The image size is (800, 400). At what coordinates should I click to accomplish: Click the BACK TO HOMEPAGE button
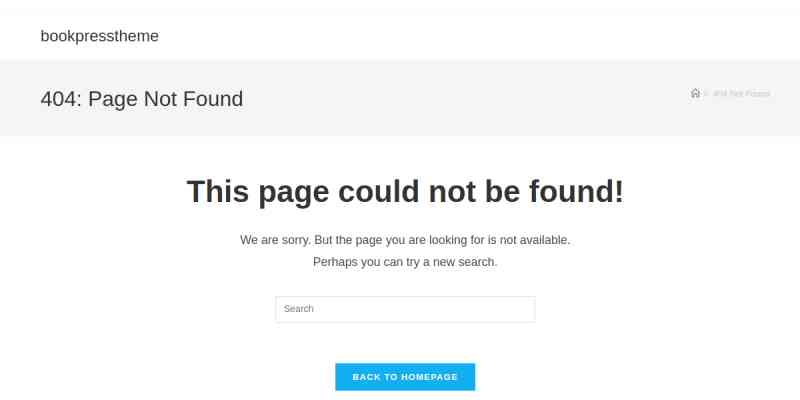click(x=405, y=377)
